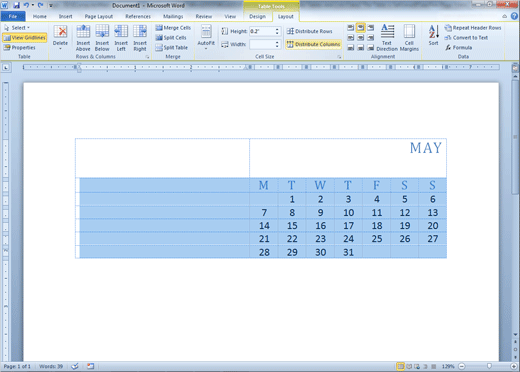Click the Width stepper arrows
Screen dimensions: 520x372
pos(277,44)
